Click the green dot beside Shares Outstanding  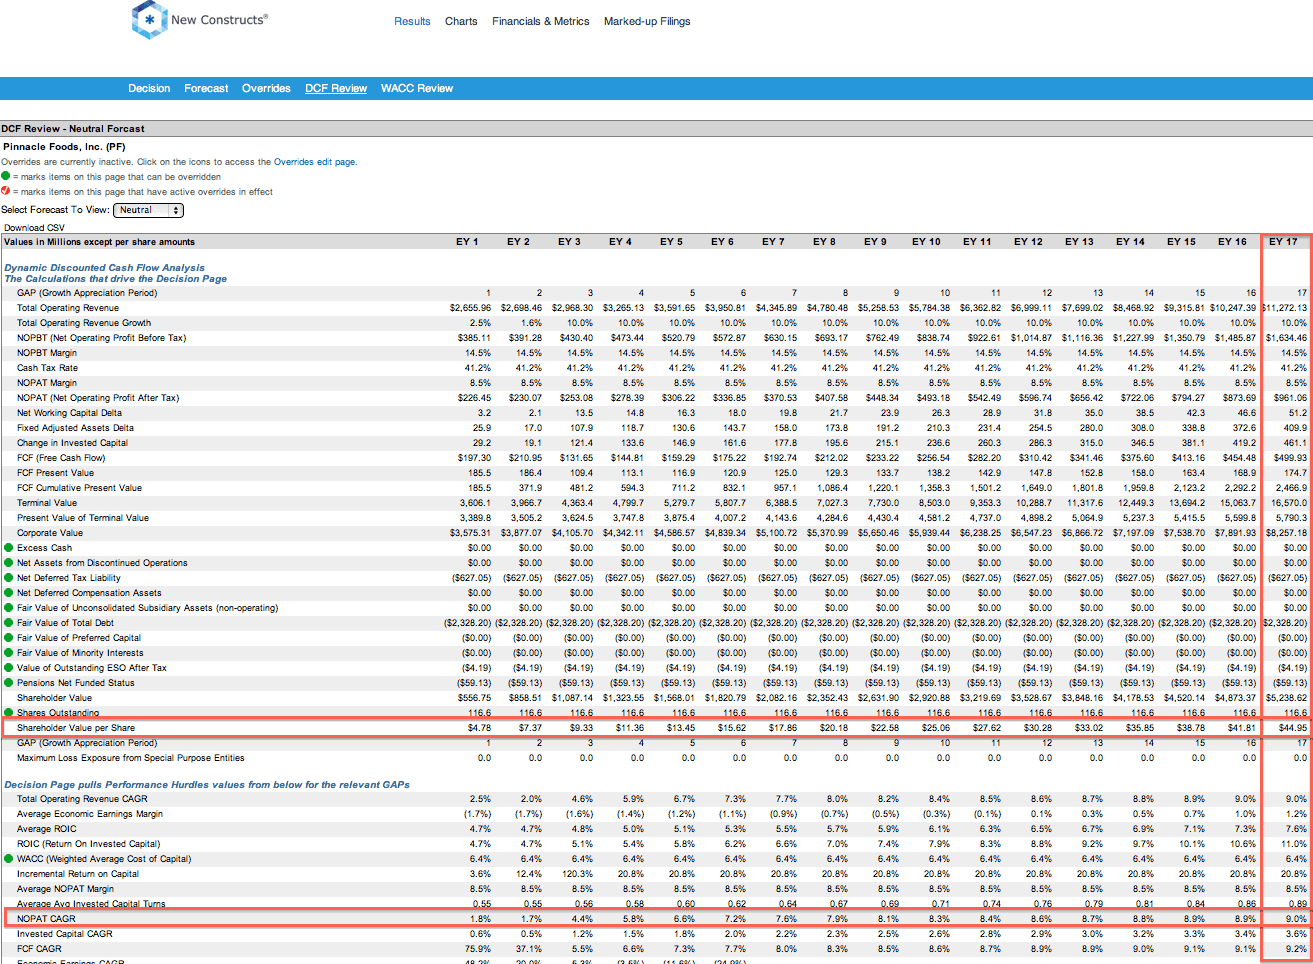(8, 713)
